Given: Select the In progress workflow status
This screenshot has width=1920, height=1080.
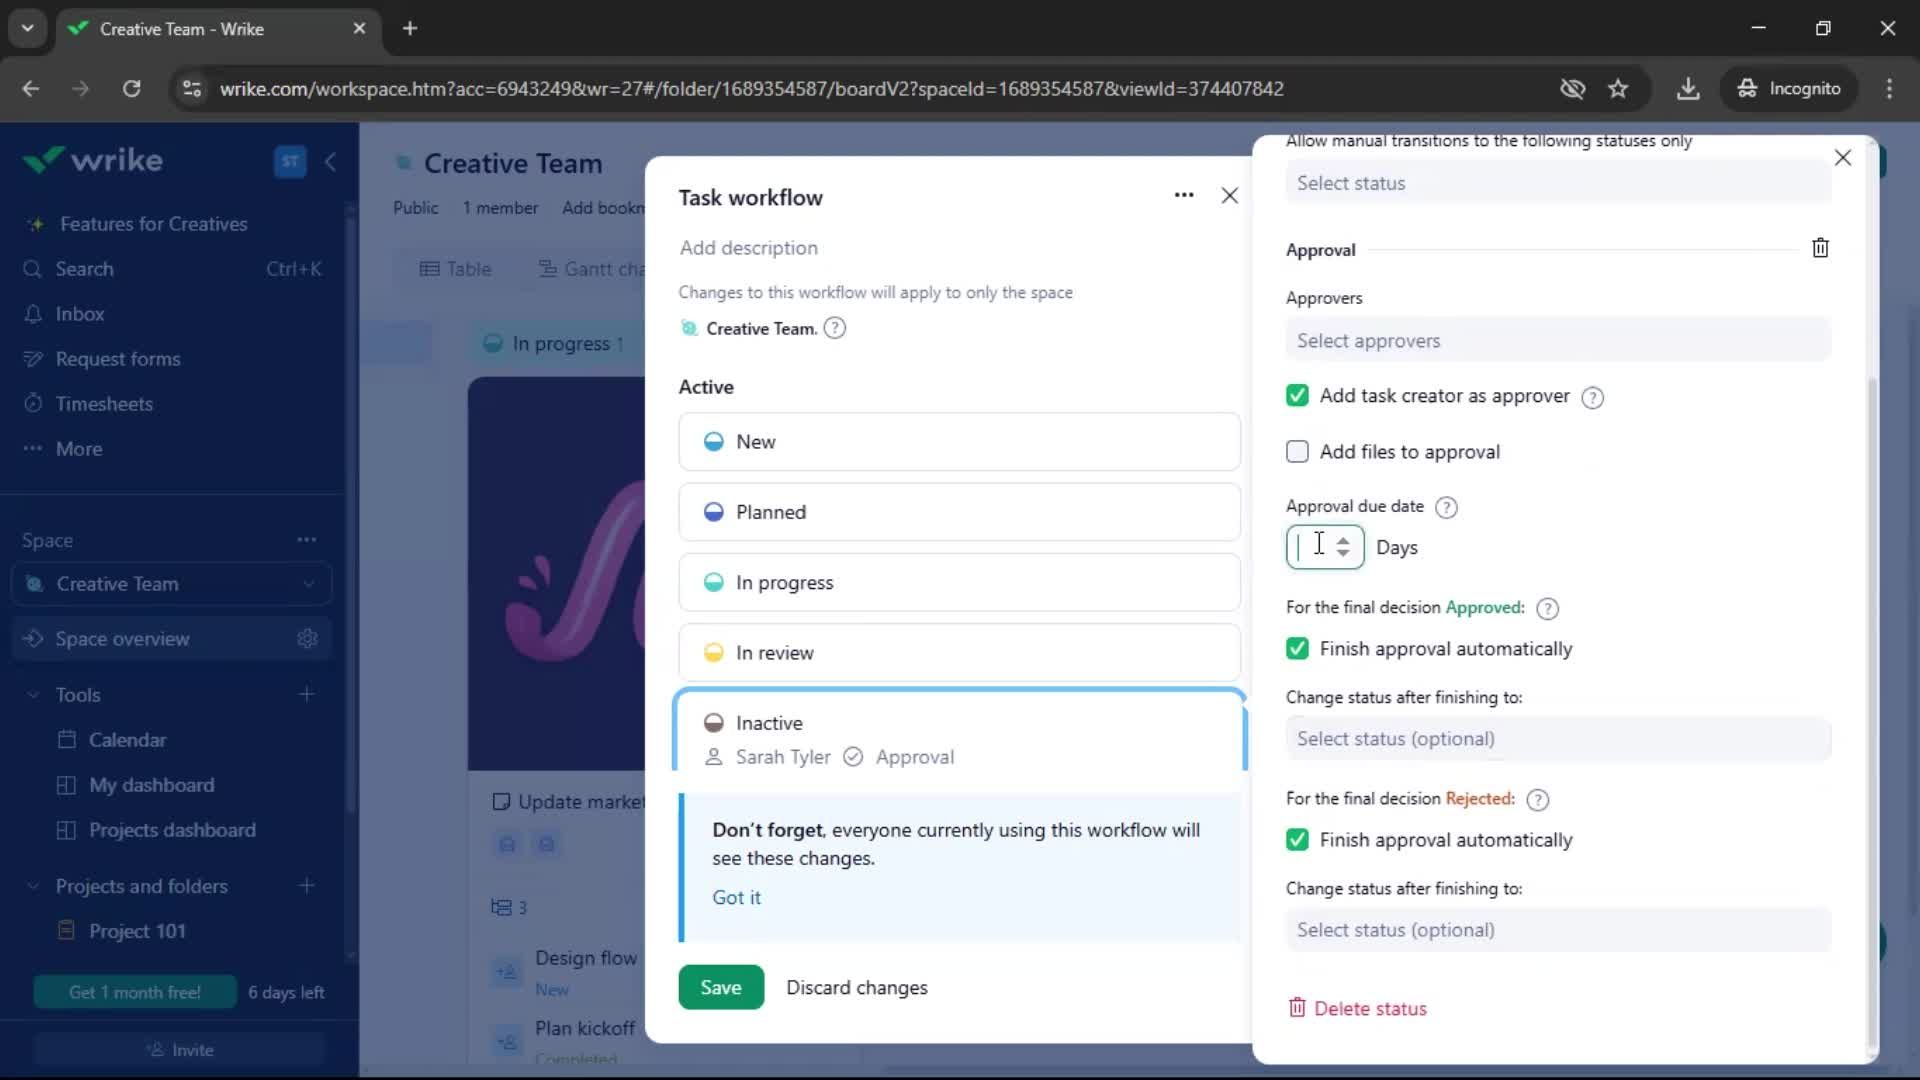Looking at the screenshot, I should pos(959,583).
